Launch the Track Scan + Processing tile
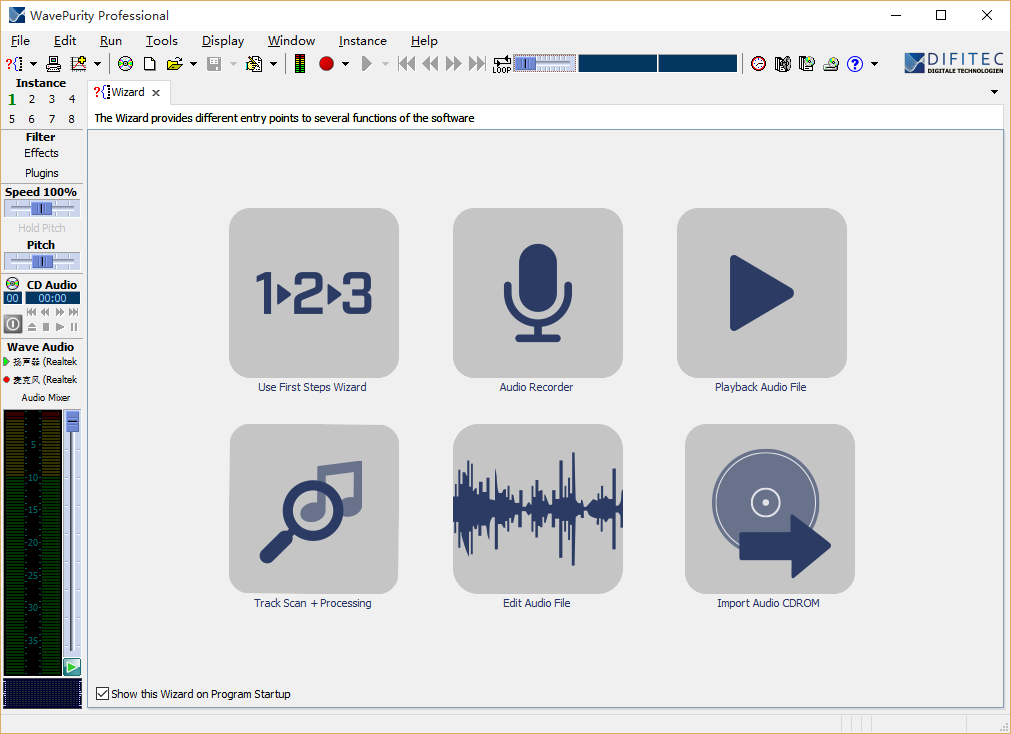Screen dimensions: 1011x734 tap(313, 509)
